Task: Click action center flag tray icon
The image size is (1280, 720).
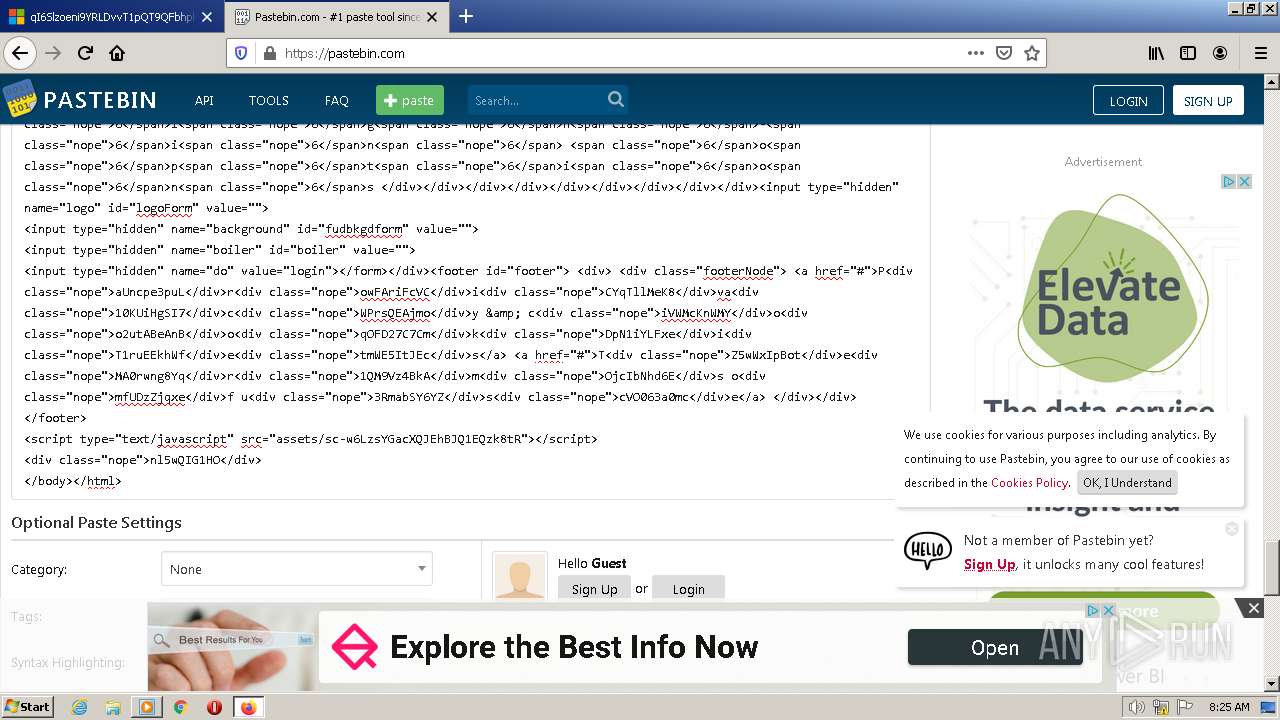Action: pyautogui.click(x=1187, y=707)
